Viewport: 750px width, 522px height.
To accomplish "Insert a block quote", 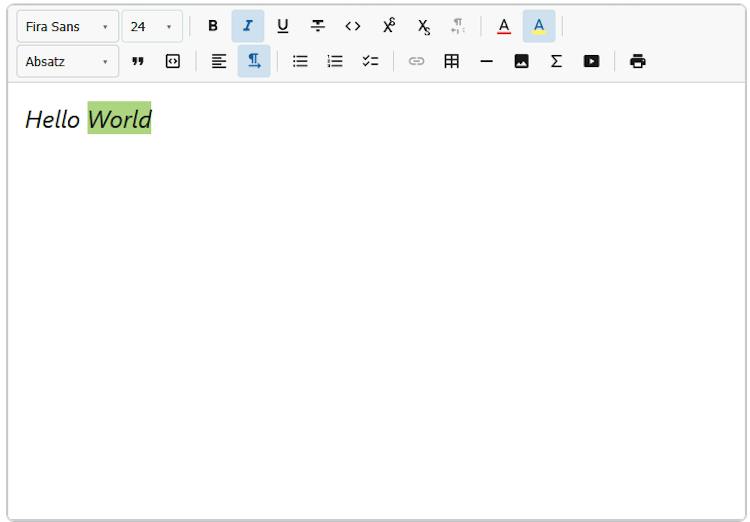I will pos(138,61).
